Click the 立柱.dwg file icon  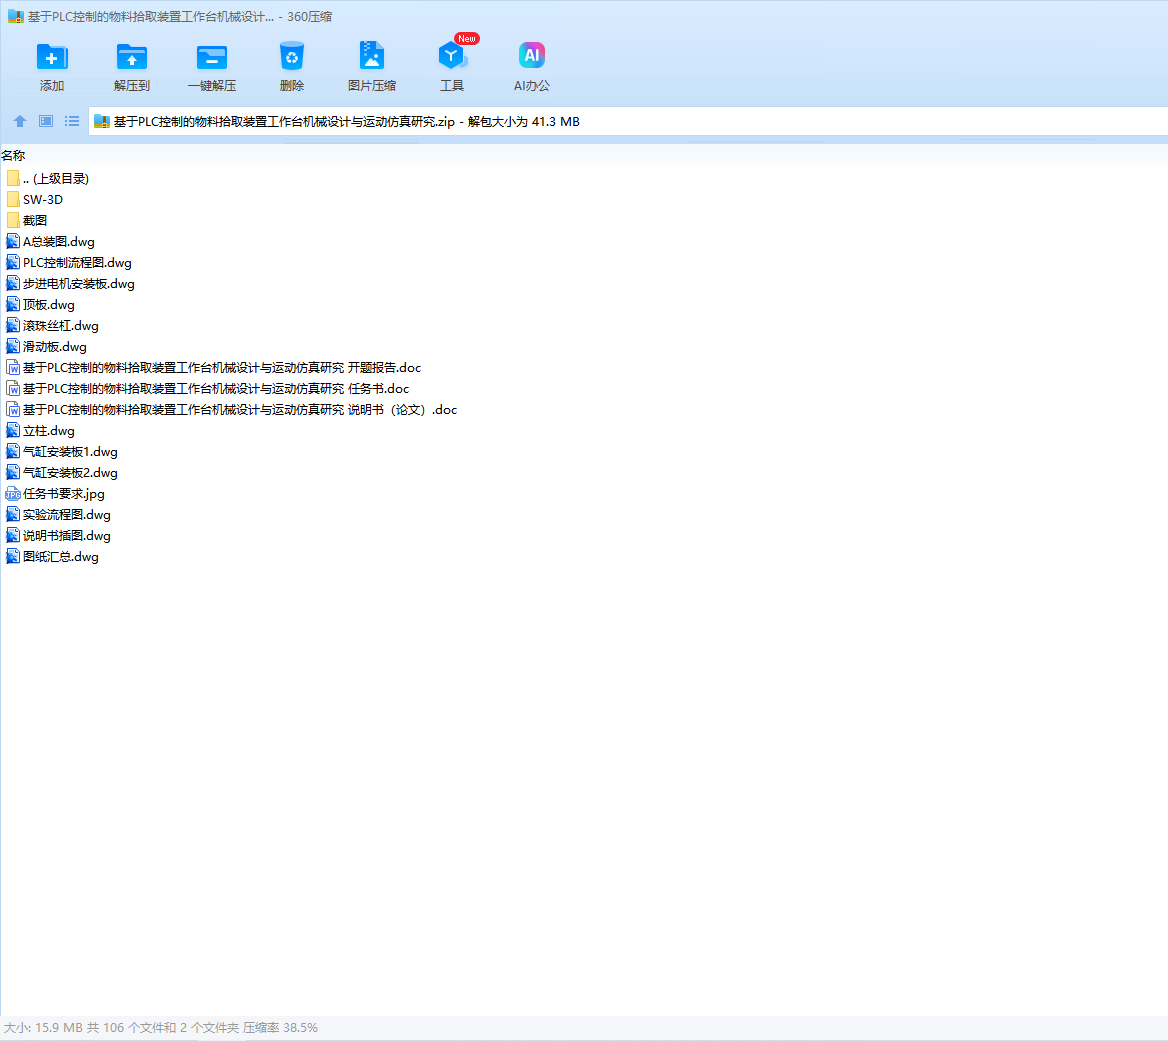click(x=13, y=430)
